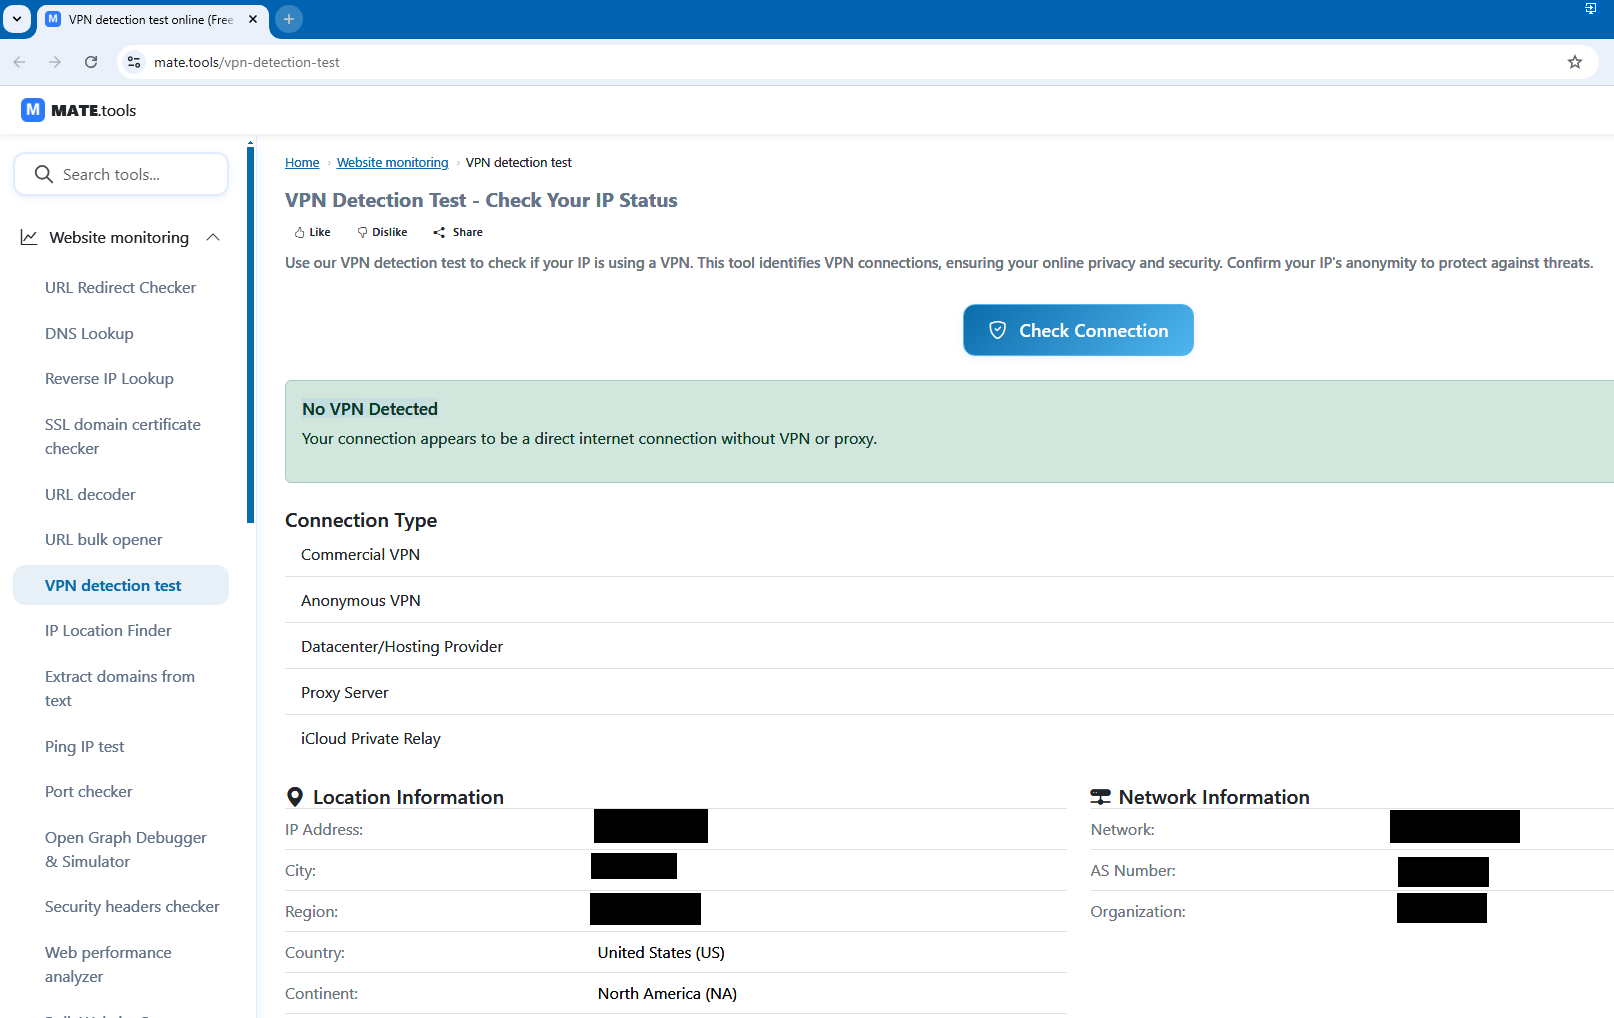The width and height of the screenshot is (1614, 1018).
Task: Click the Dislike thumbs-down icon
Action: point(362,232)
